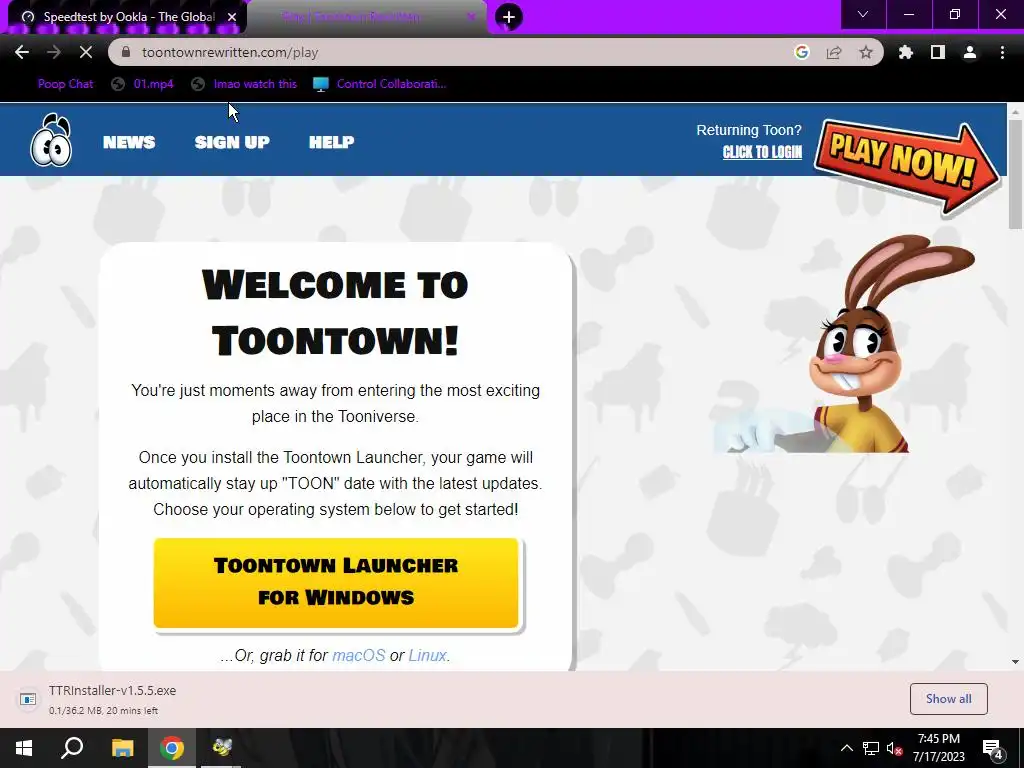Open Windows search from the taskbar
The height and width of the screenshot is (768, 1024).
[72, 748]
